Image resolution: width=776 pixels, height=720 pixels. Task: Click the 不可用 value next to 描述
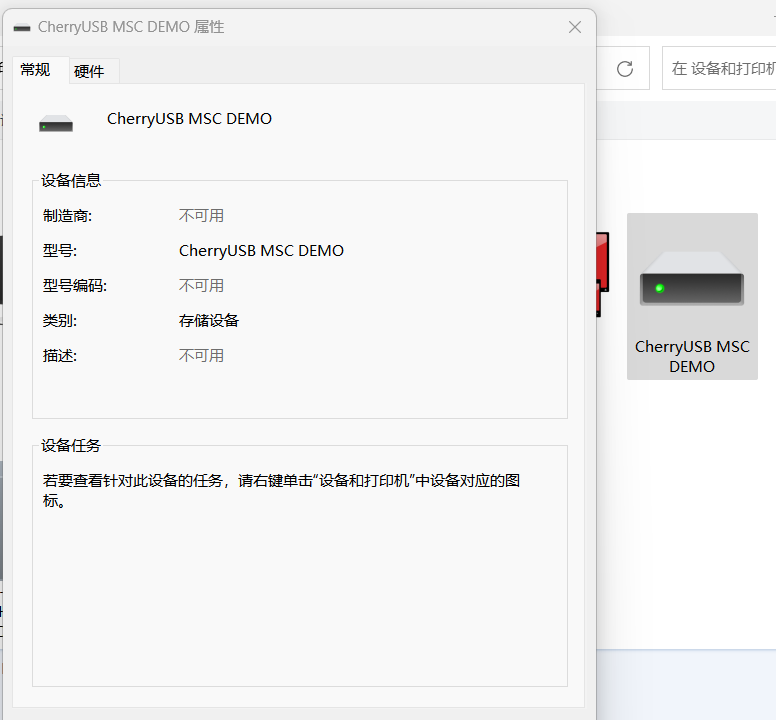[201, 356]
